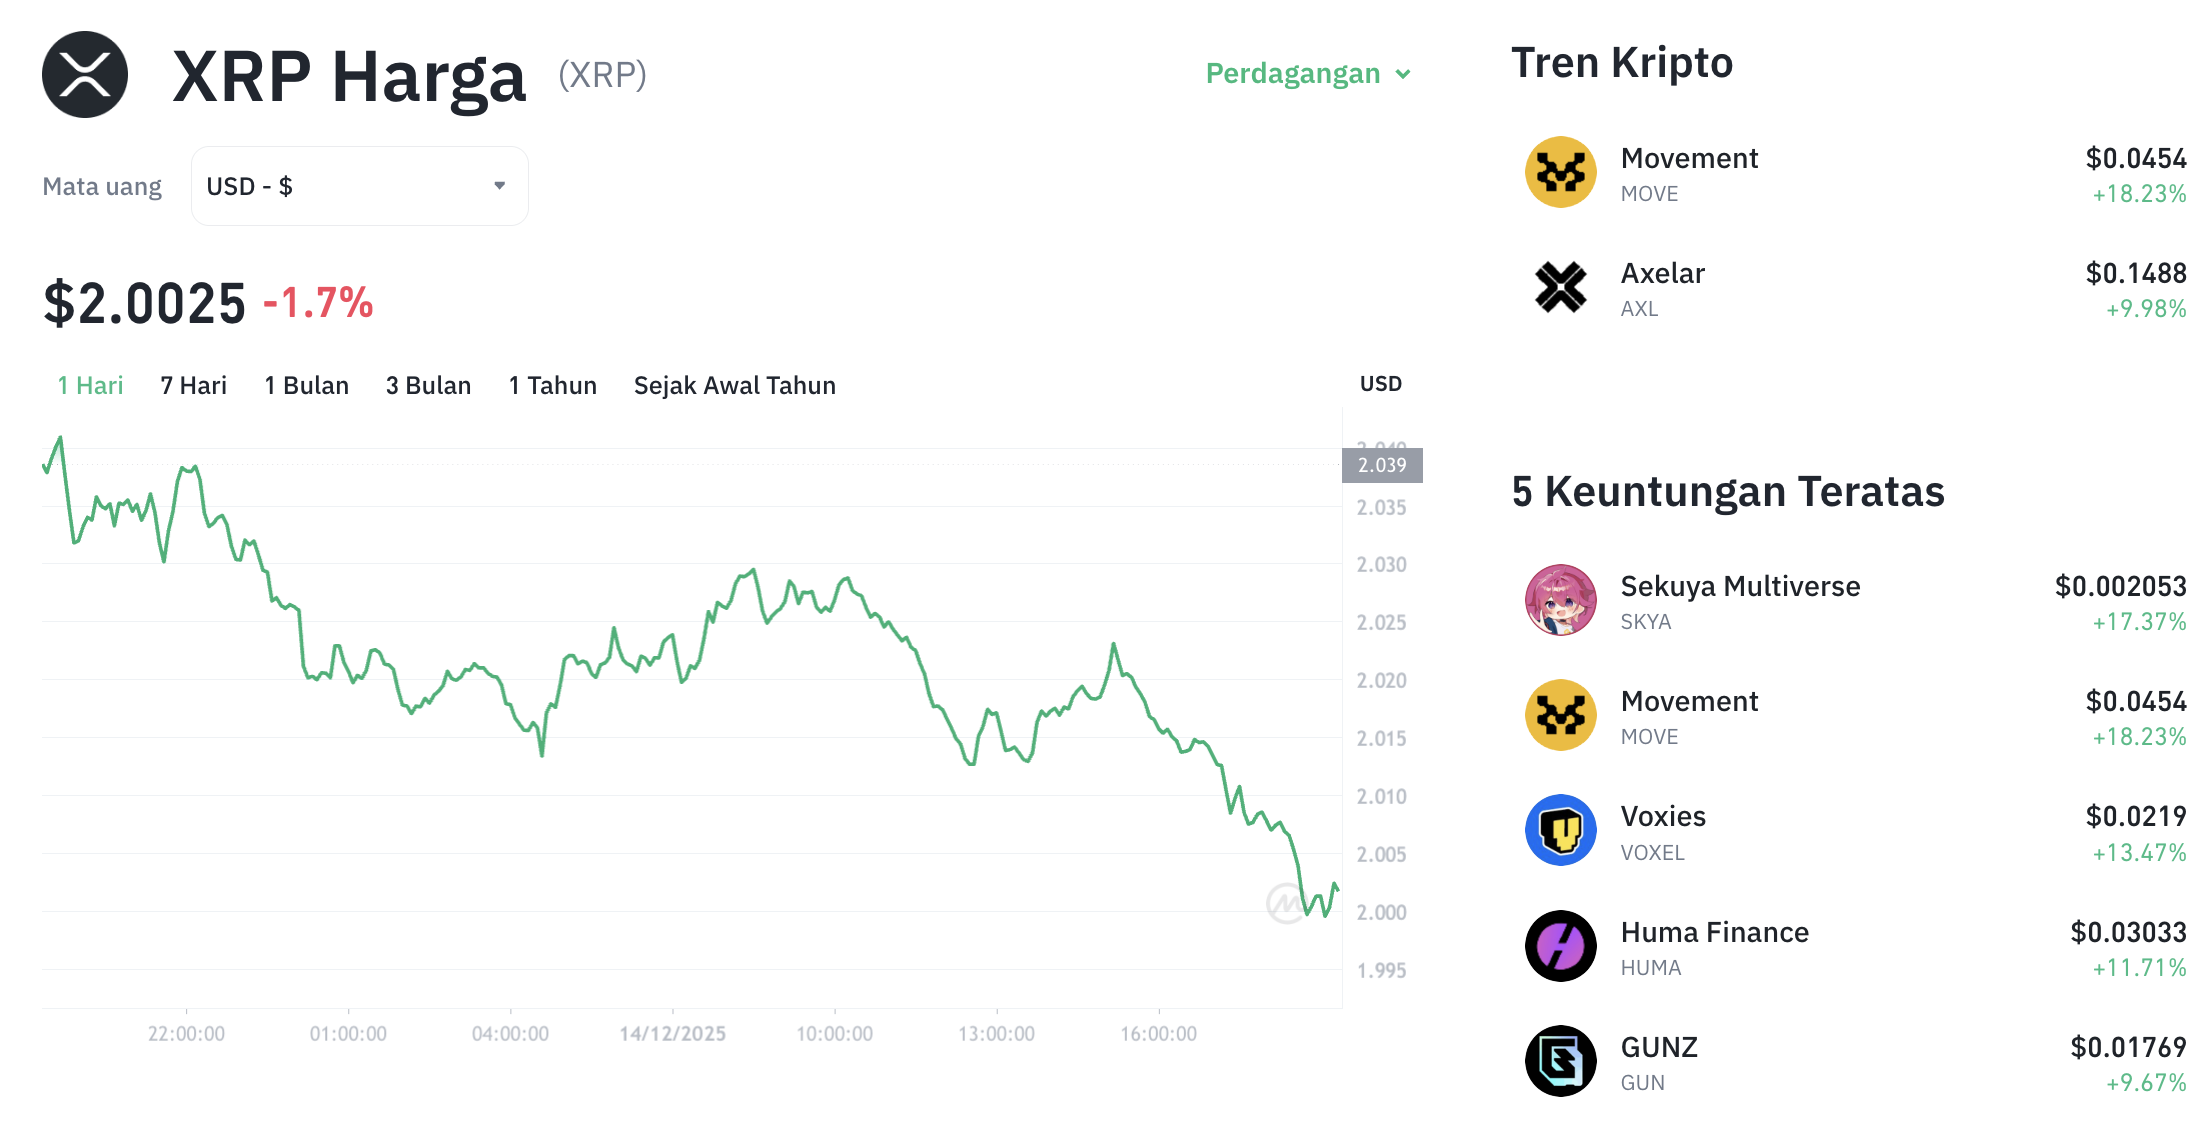Select the 1 Tahun time range
The image size is (2204, 1122).
(552, 385)
